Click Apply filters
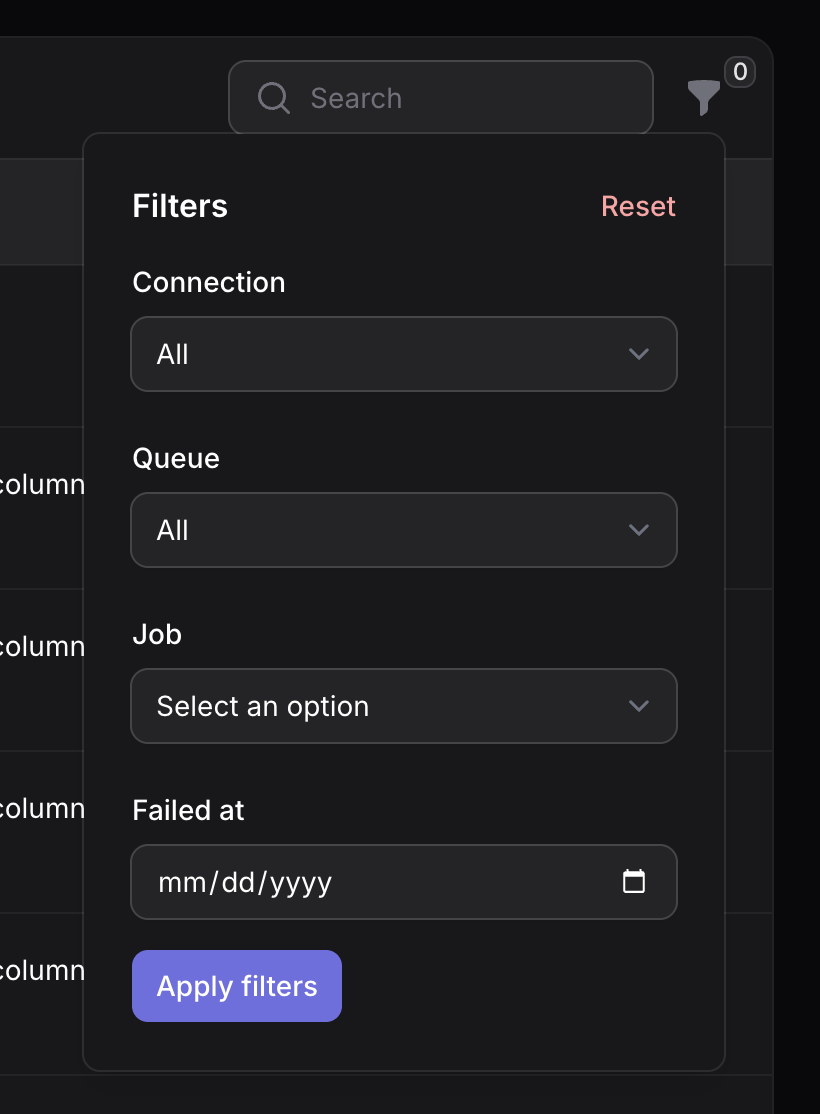The width and height of the screenshot is (820, 1114). pyautogui.click(x=236, y=986)
